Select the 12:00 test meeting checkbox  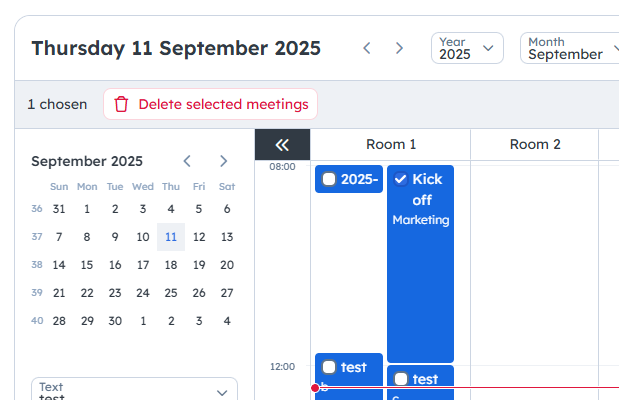(x=329, y=367)
